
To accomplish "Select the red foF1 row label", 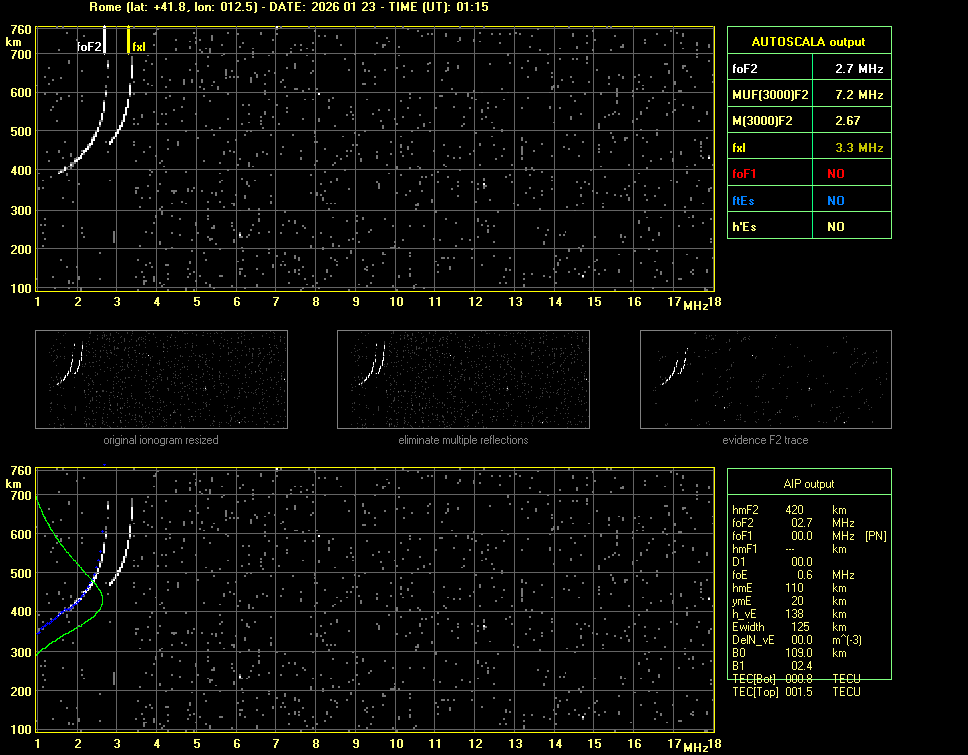I will pos(744,173).
